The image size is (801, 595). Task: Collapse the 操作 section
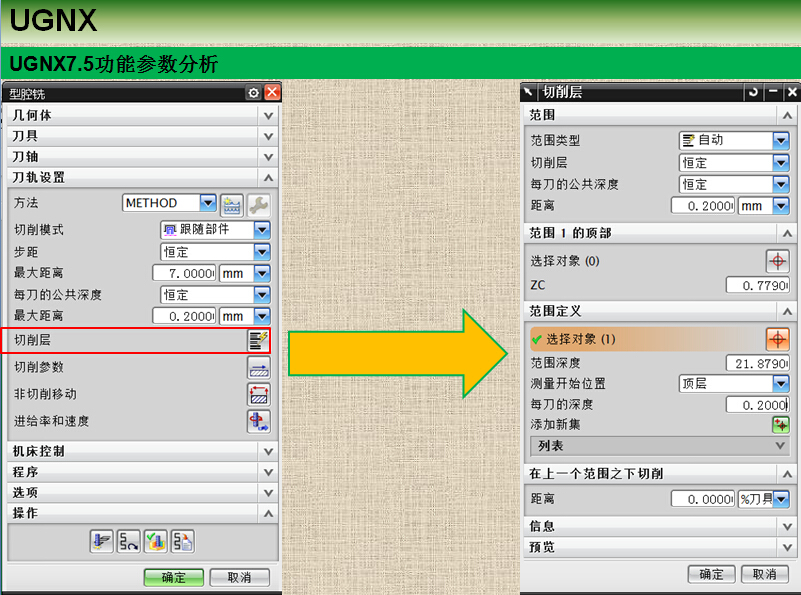tap(268, 514)
